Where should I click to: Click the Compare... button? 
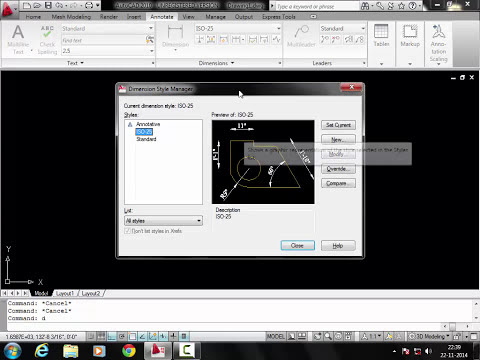338,183
